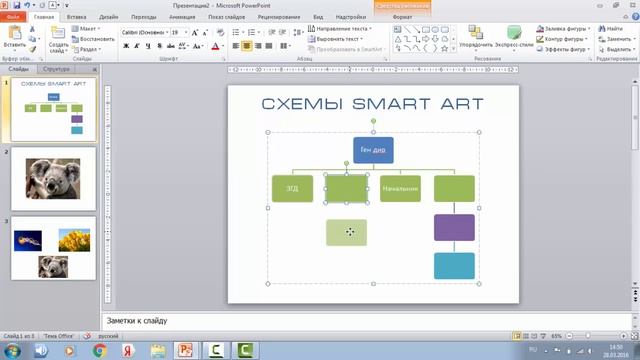Viewport: 640px width, 360px height.
Task: Align text right
Action: tap(258, 46)
